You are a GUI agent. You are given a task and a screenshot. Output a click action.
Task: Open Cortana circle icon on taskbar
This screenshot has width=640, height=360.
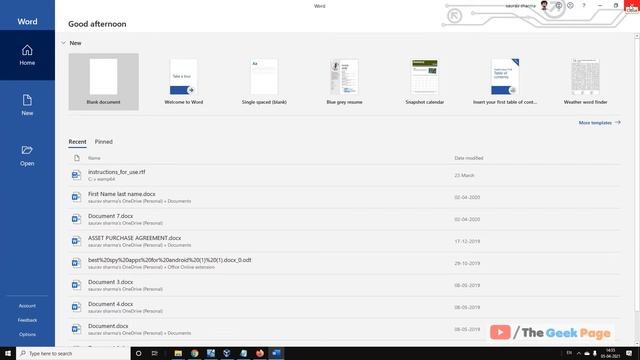(138, 353)
